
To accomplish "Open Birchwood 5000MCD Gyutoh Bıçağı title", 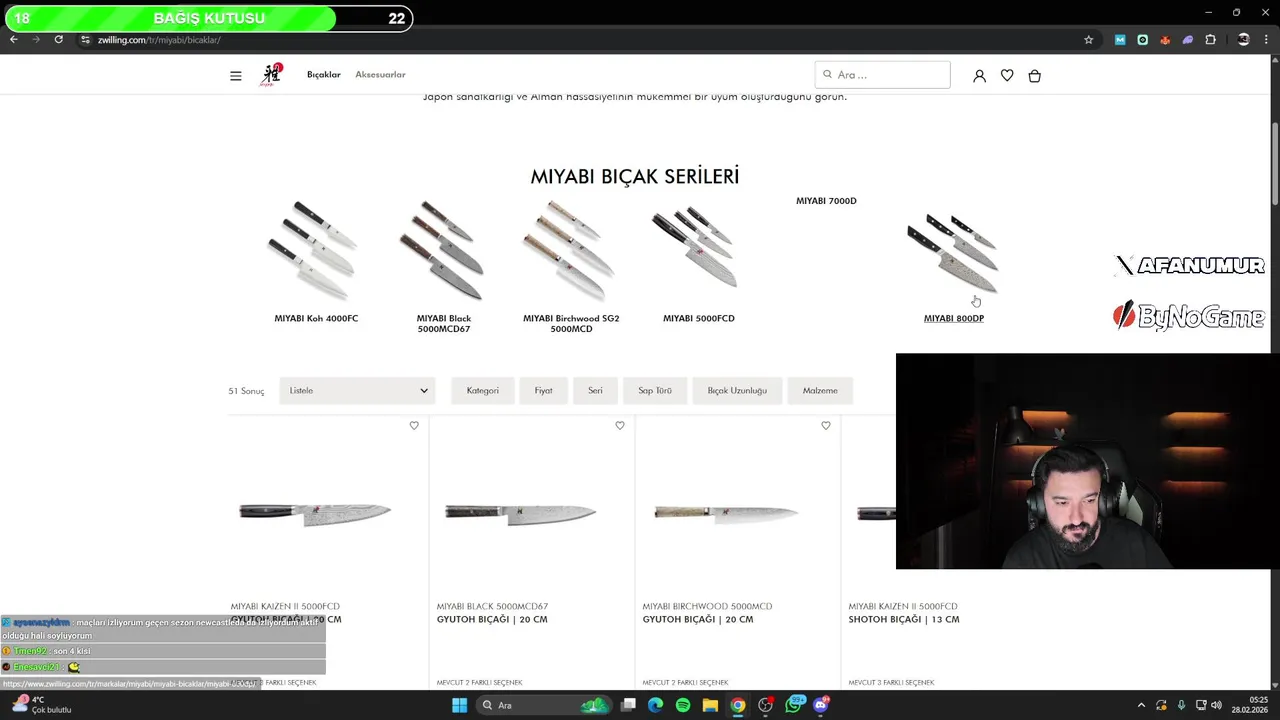I will 698,619.
